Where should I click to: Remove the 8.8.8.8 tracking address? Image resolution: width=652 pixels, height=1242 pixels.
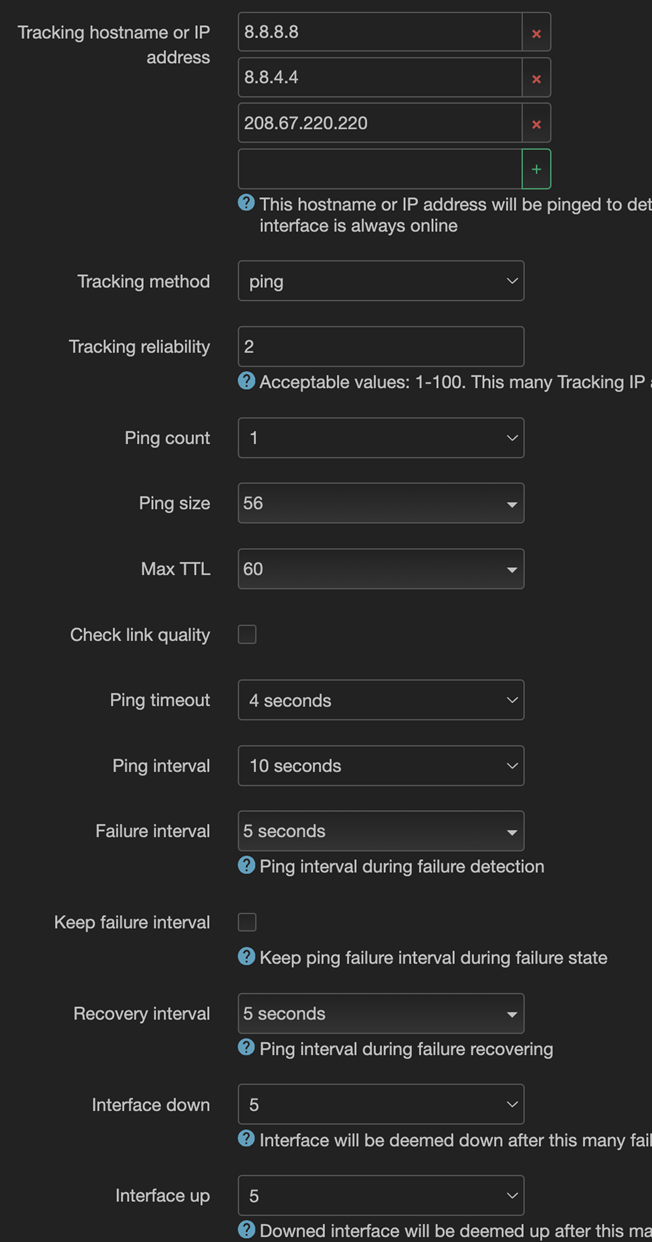536,33
